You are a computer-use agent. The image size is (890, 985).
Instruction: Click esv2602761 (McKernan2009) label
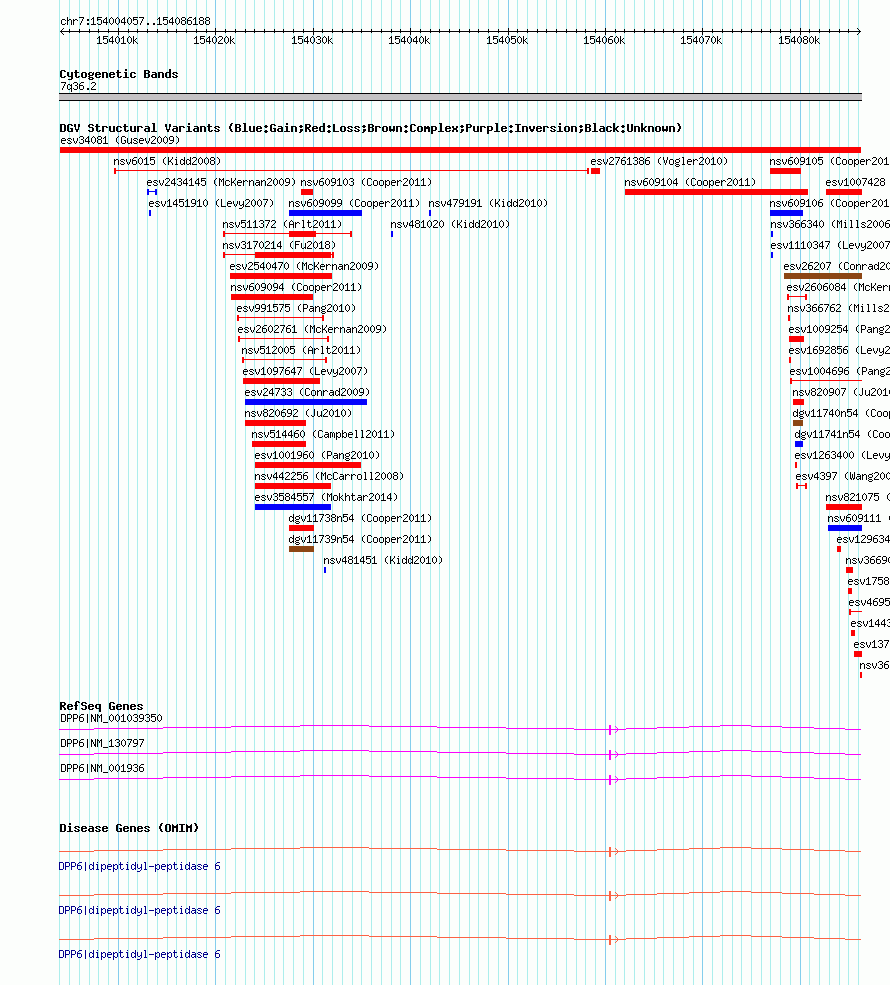click(312, 329)
